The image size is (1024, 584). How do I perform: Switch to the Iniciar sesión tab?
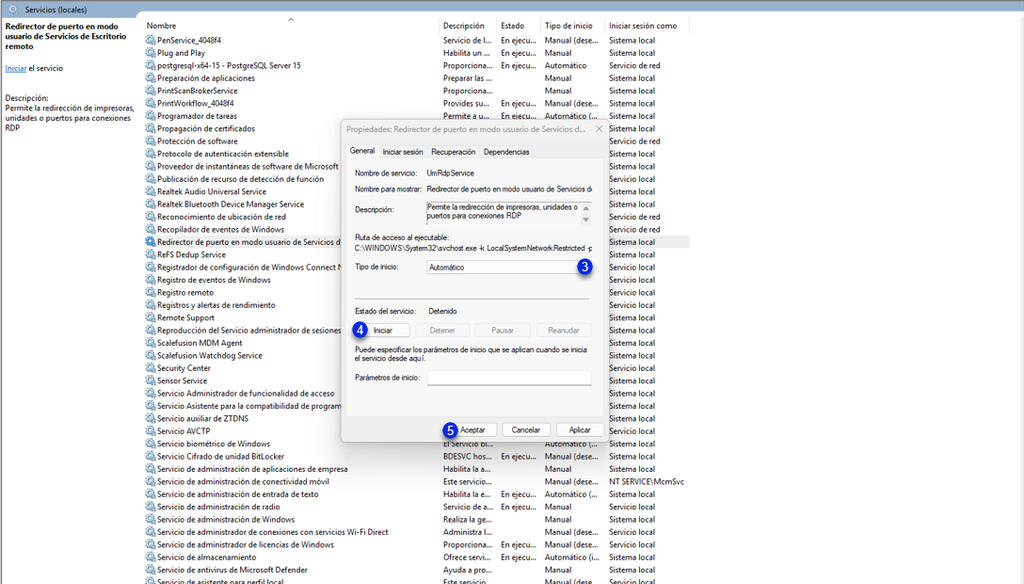[x=402, y=152]
